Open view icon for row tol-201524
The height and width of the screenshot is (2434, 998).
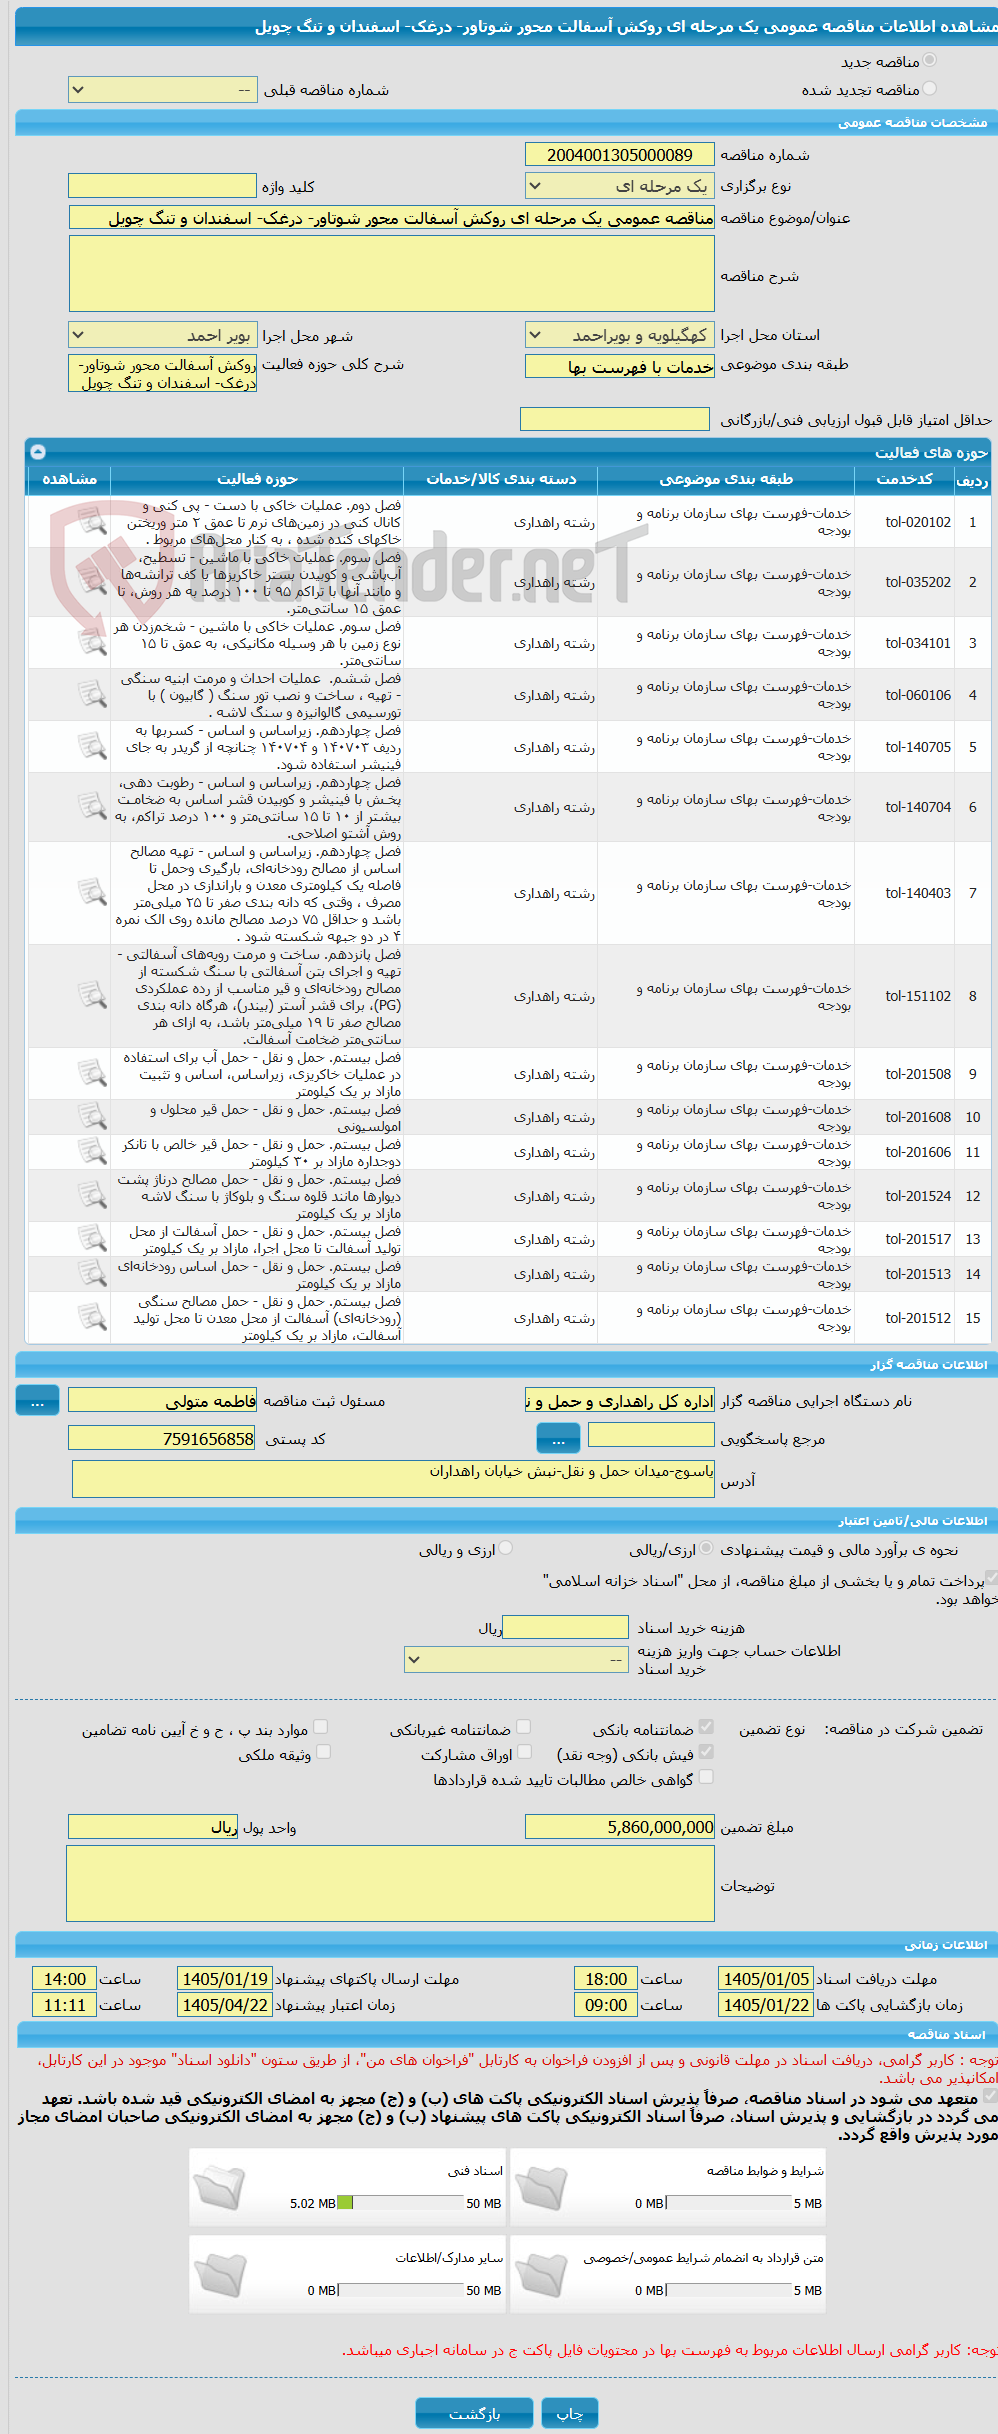[92, 1195]
